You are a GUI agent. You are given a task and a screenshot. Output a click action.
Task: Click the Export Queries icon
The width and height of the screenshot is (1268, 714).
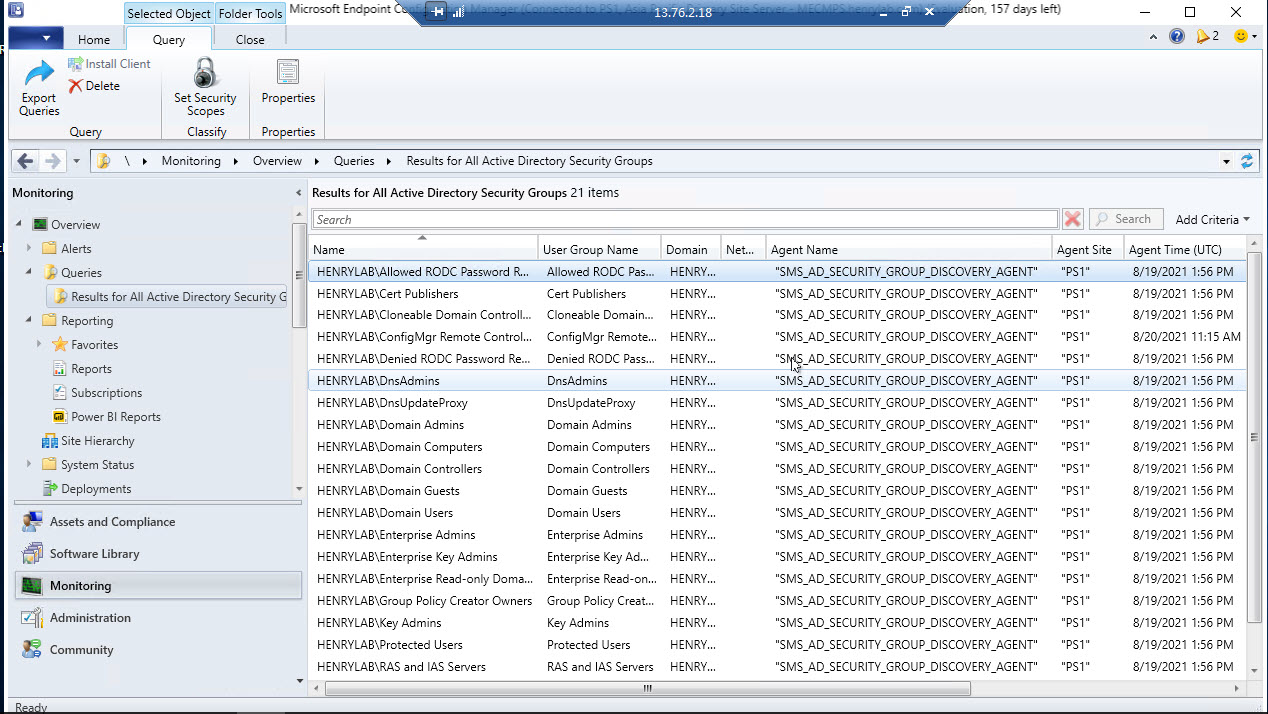click(39, 75)
